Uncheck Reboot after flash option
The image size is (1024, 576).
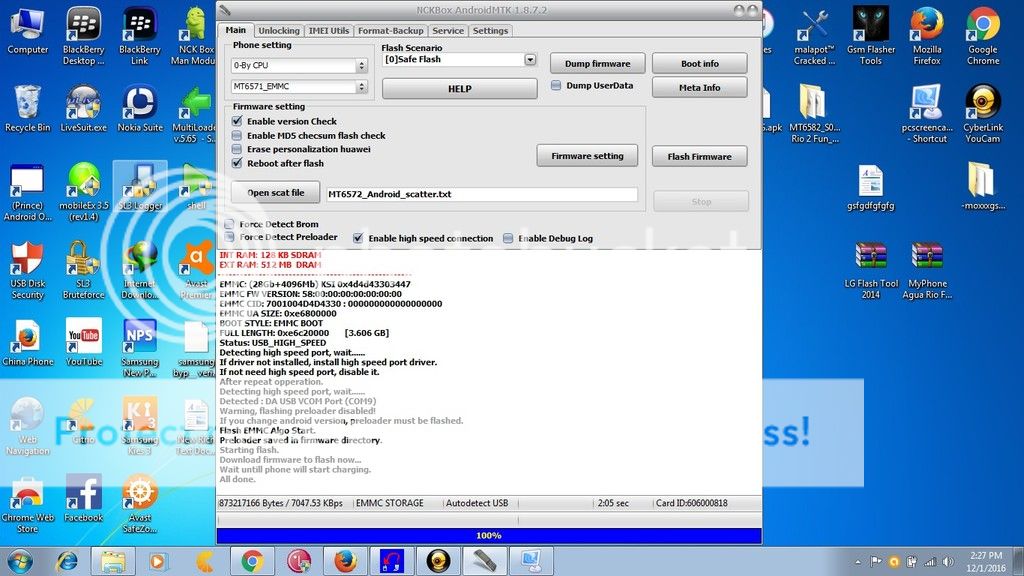click(x=237, y=163)
